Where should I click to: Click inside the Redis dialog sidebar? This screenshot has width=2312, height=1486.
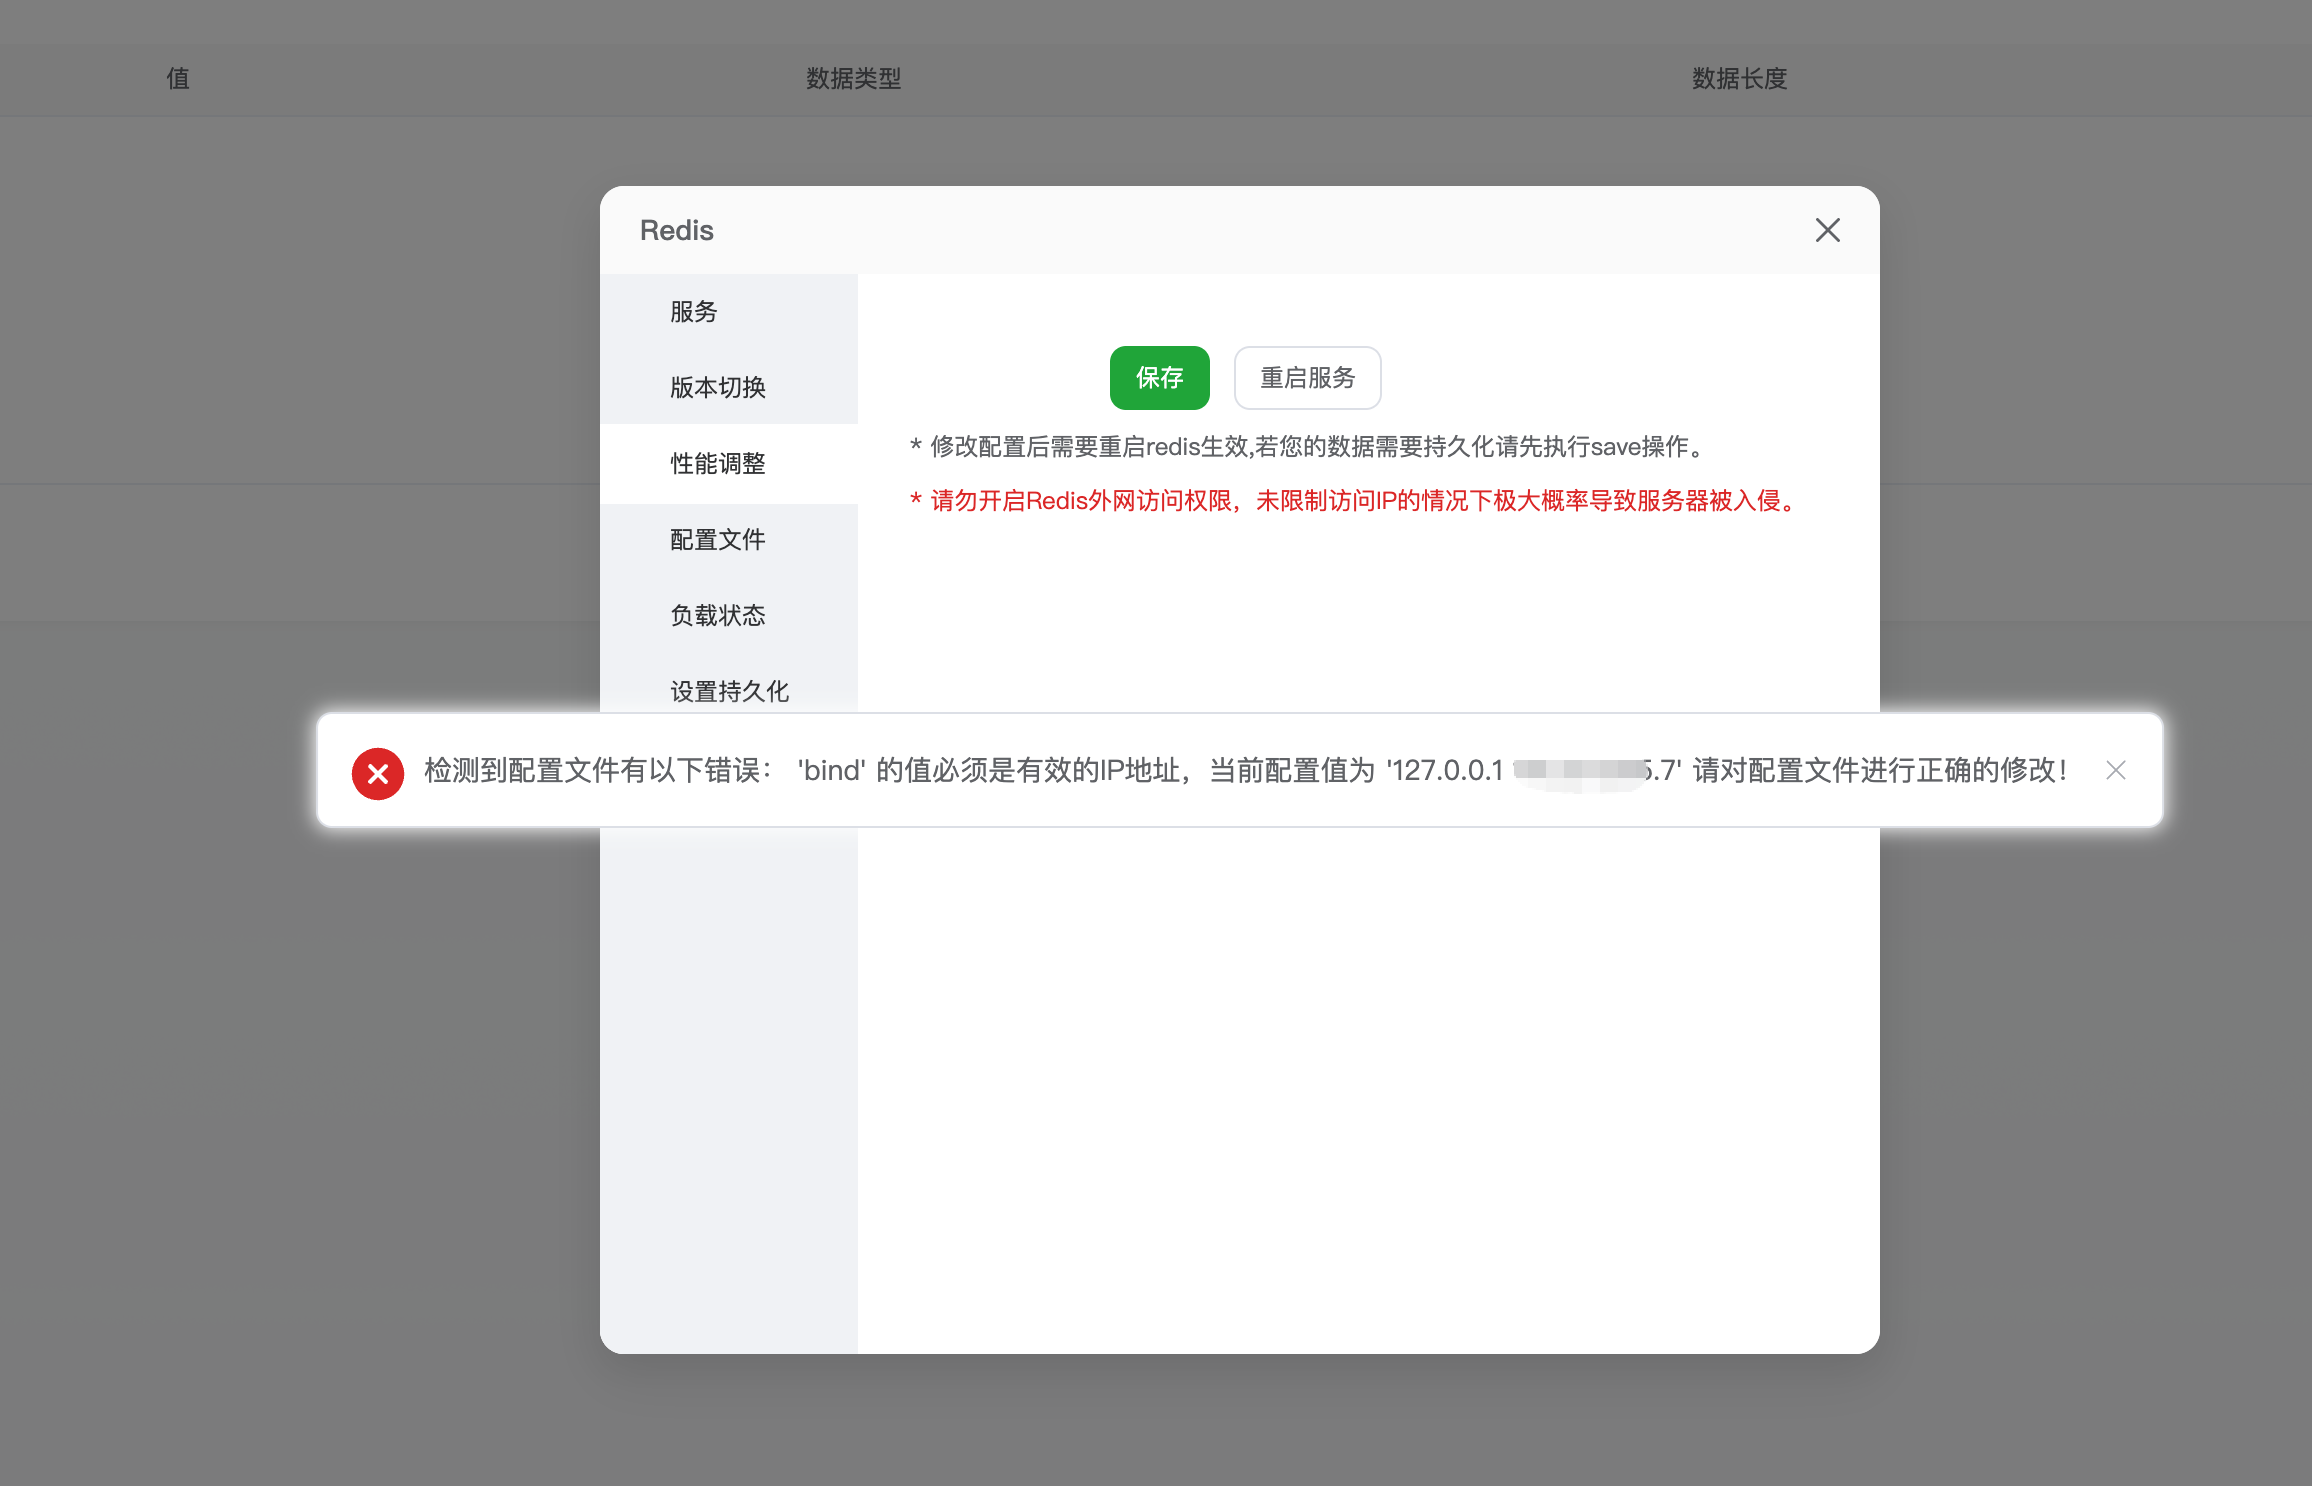tap(728, 1000)
